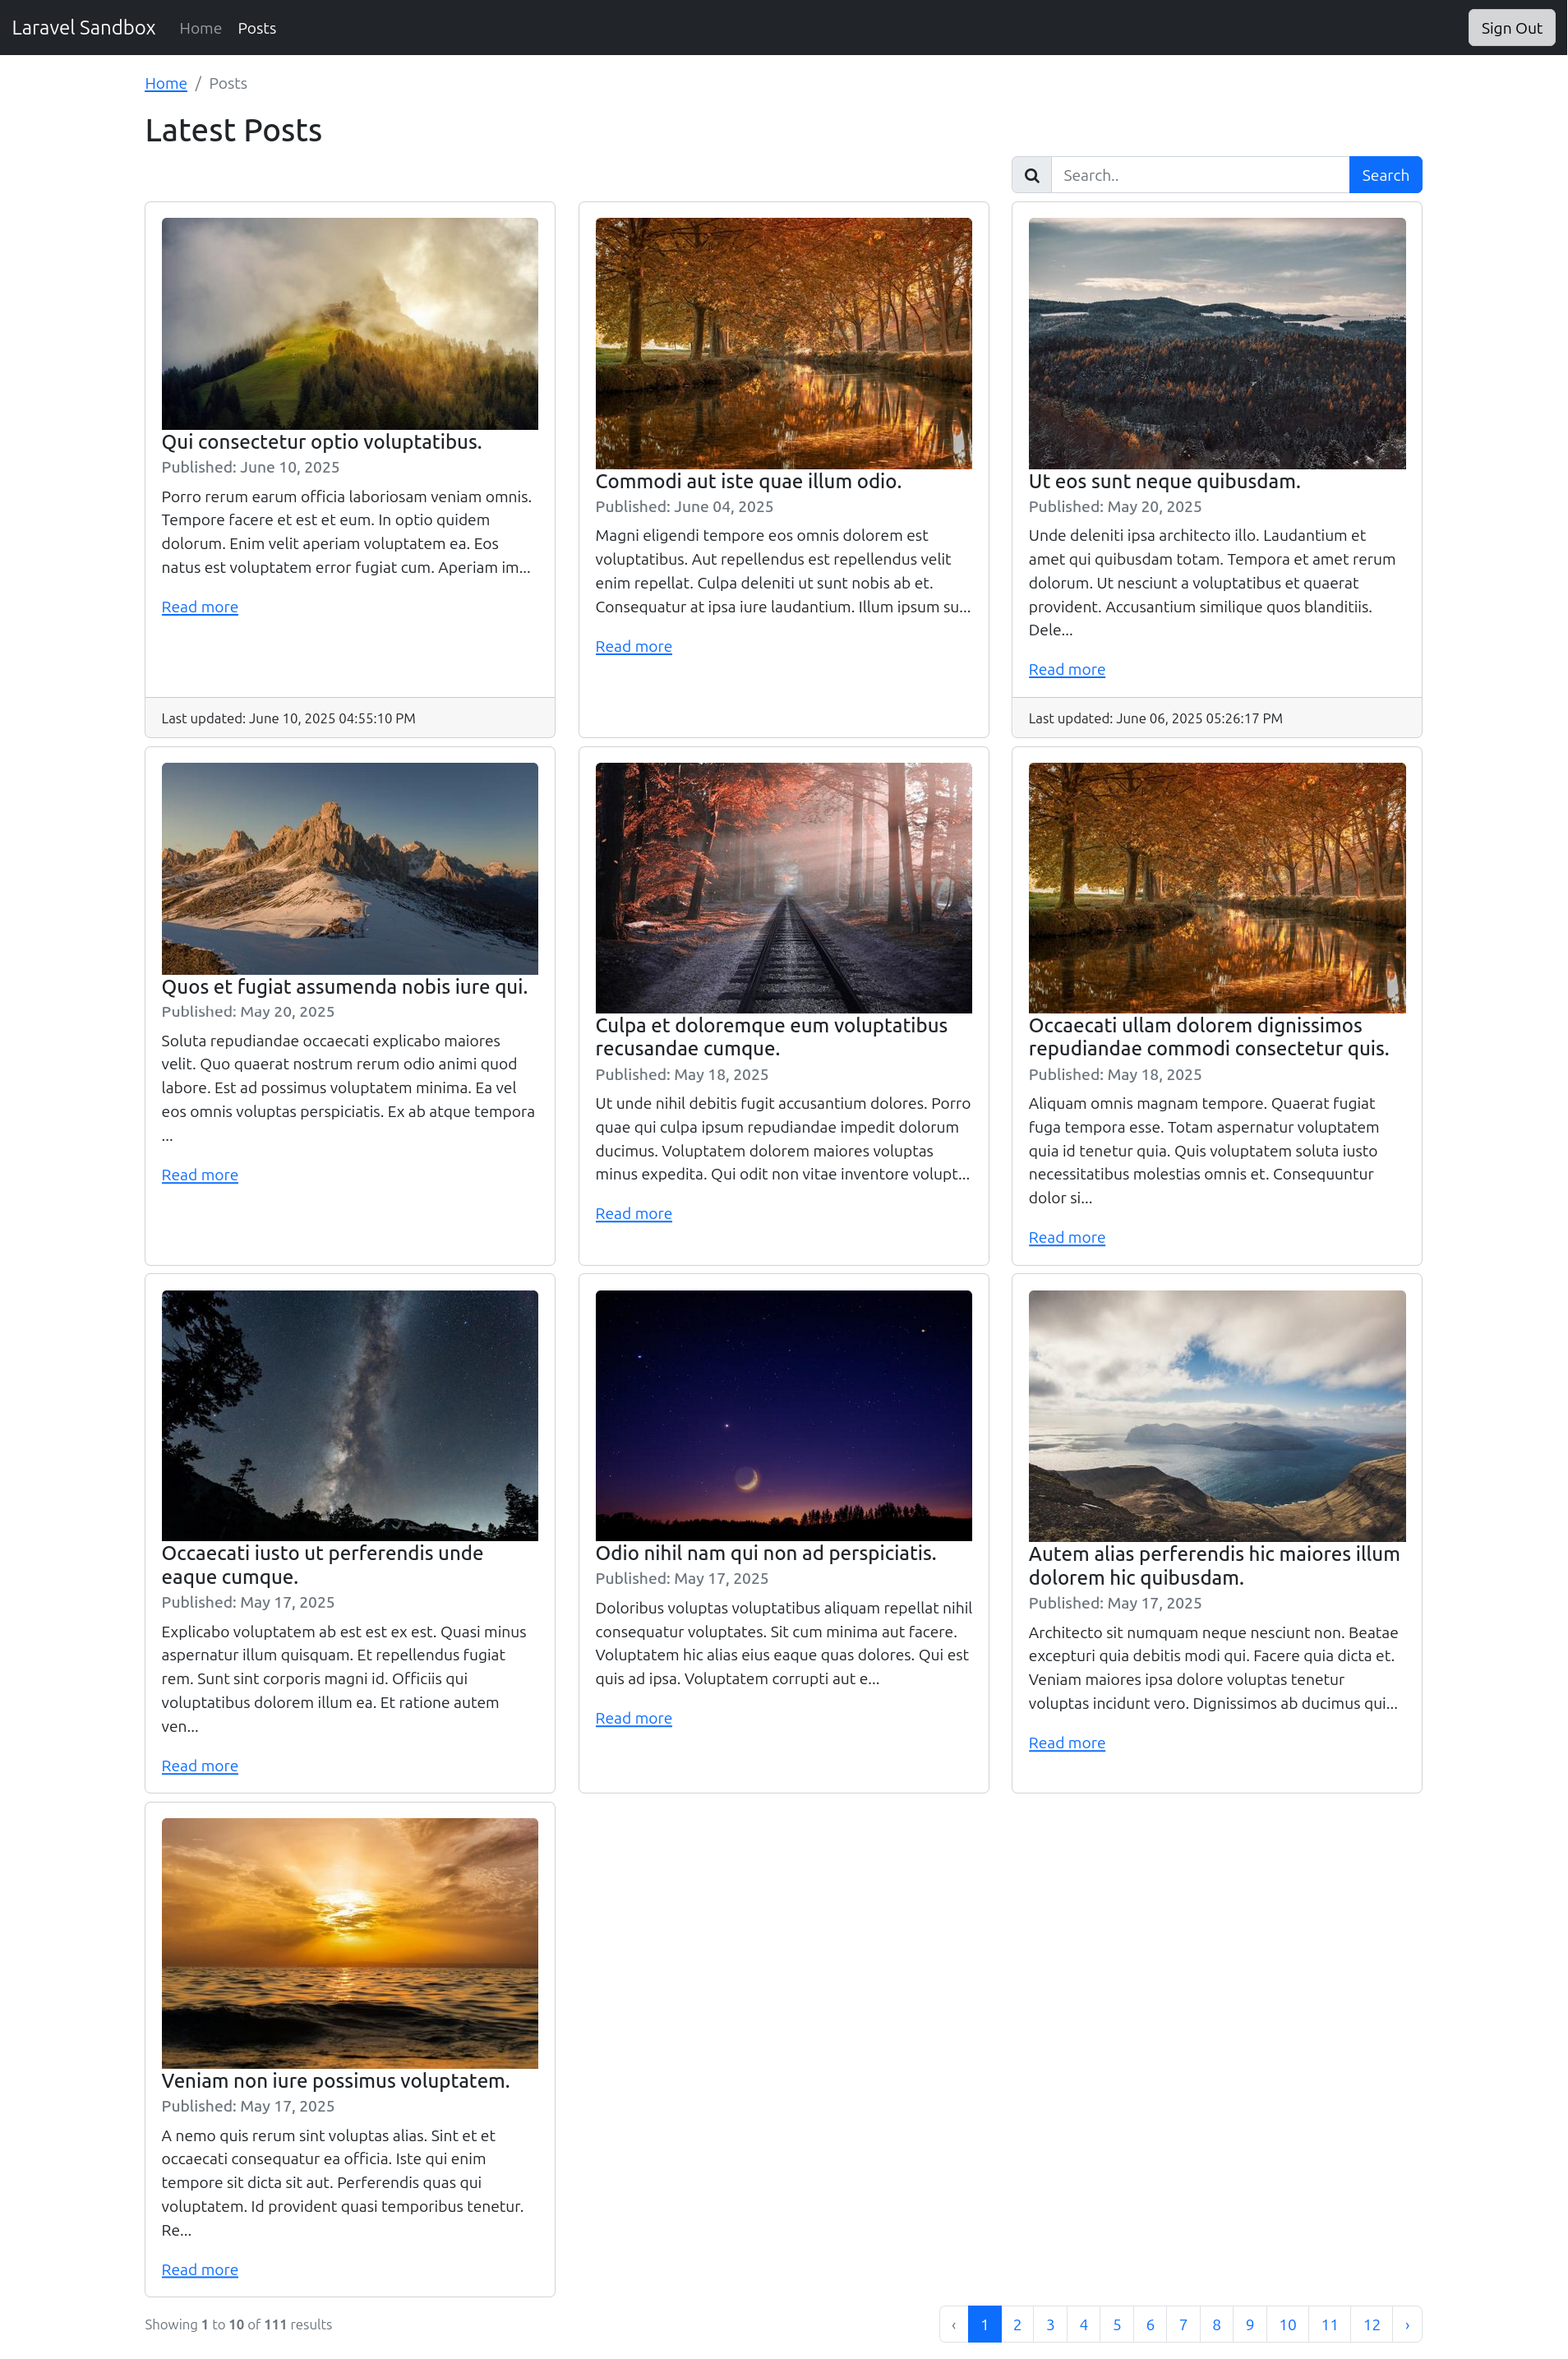Read more of Odio nihil nam post
1568x2359 pixels.
coord(633,1718)
